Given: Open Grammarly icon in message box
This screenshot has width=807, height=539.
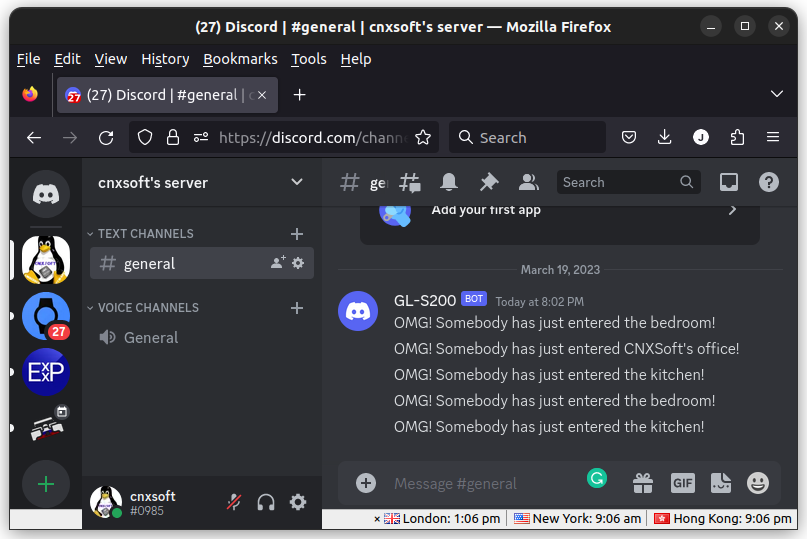Looking at the screenshot, I should click(597, 478).
